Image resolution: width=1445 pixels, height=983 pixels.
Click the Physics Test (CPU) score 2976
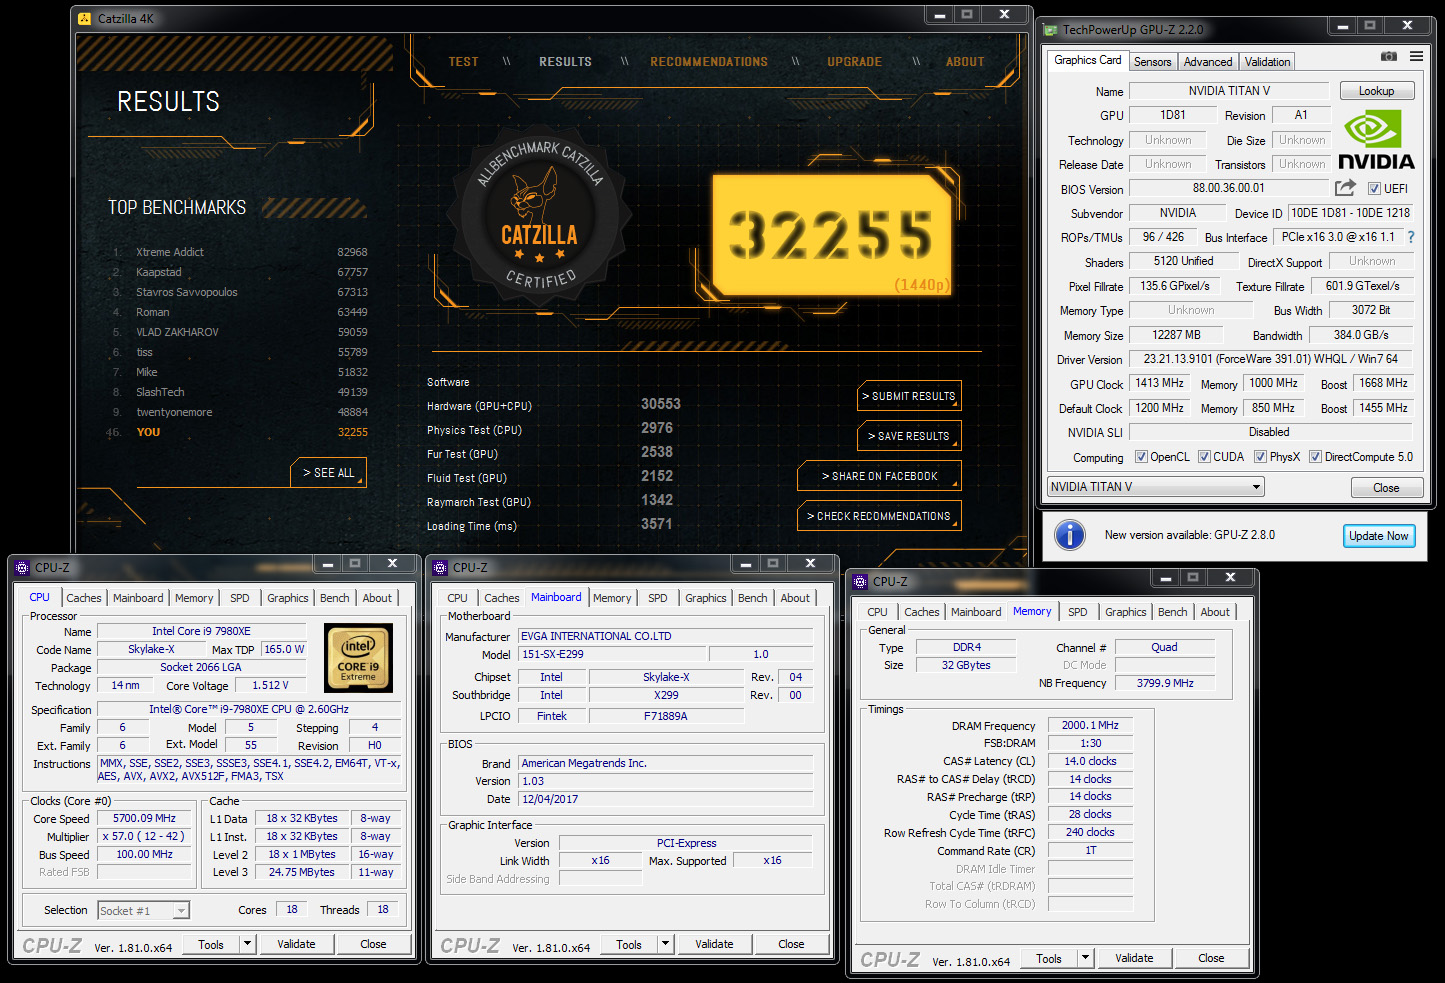click(656, 428)
